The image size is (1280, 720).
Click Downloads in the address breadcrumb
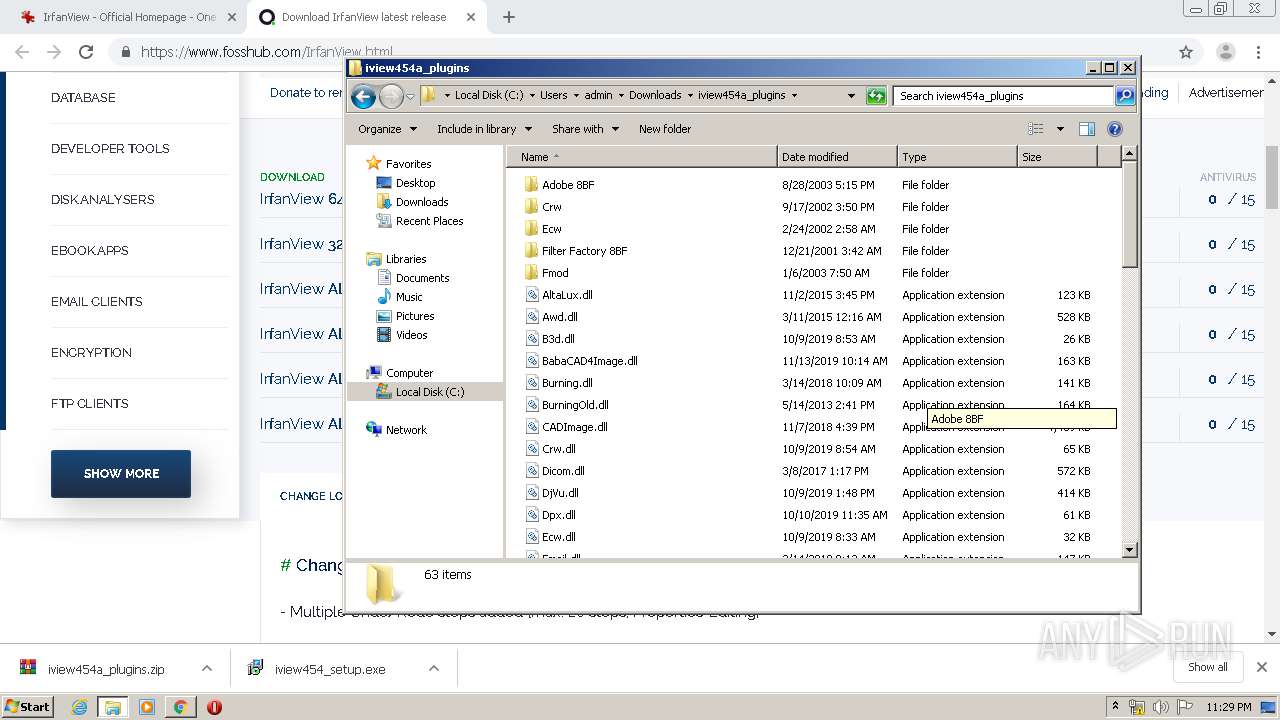[x=655, y=96]
